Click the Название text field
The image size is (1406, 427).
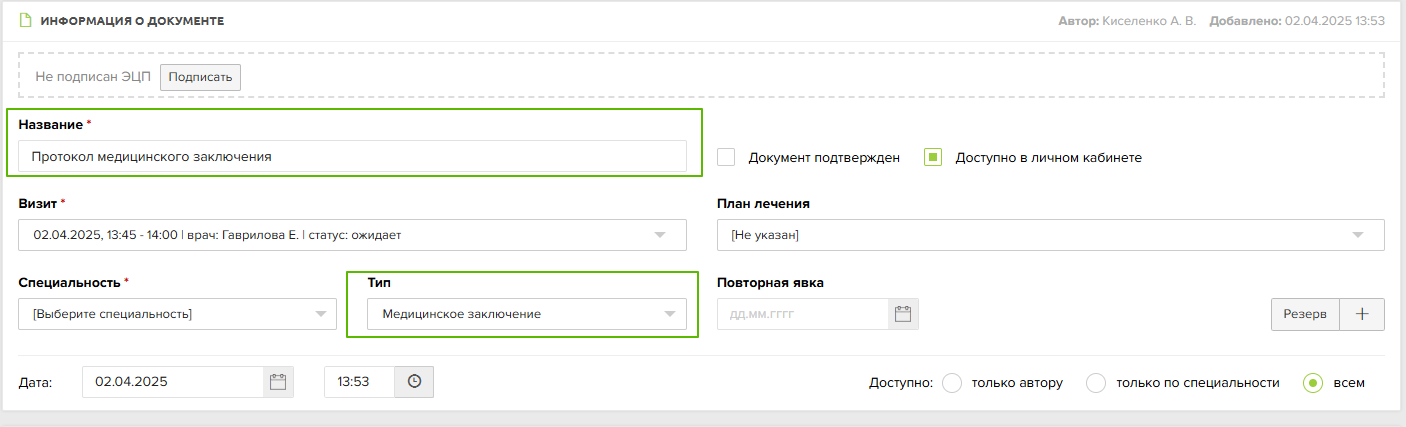(352, 156)
